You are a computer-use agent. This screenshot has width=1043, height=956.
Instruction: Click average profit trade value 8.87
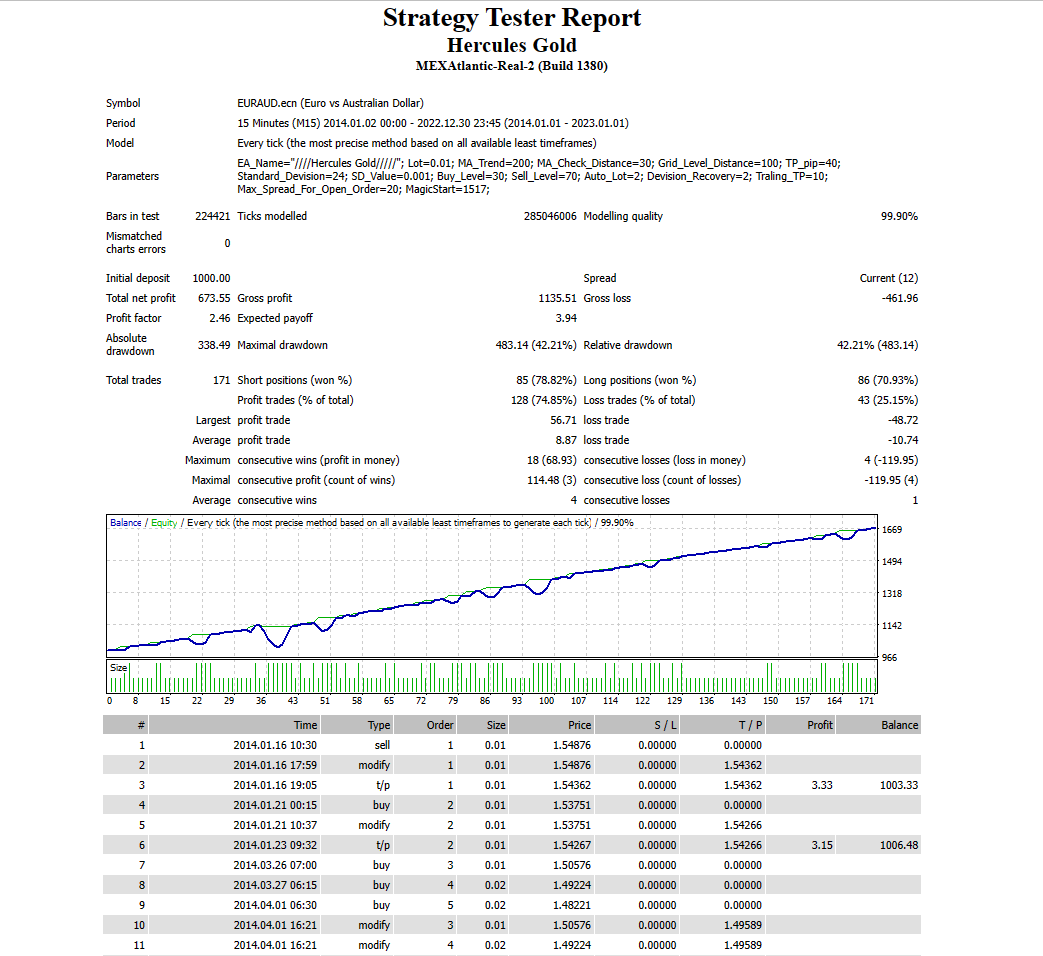pyautogui.click(x=566, y=440)
